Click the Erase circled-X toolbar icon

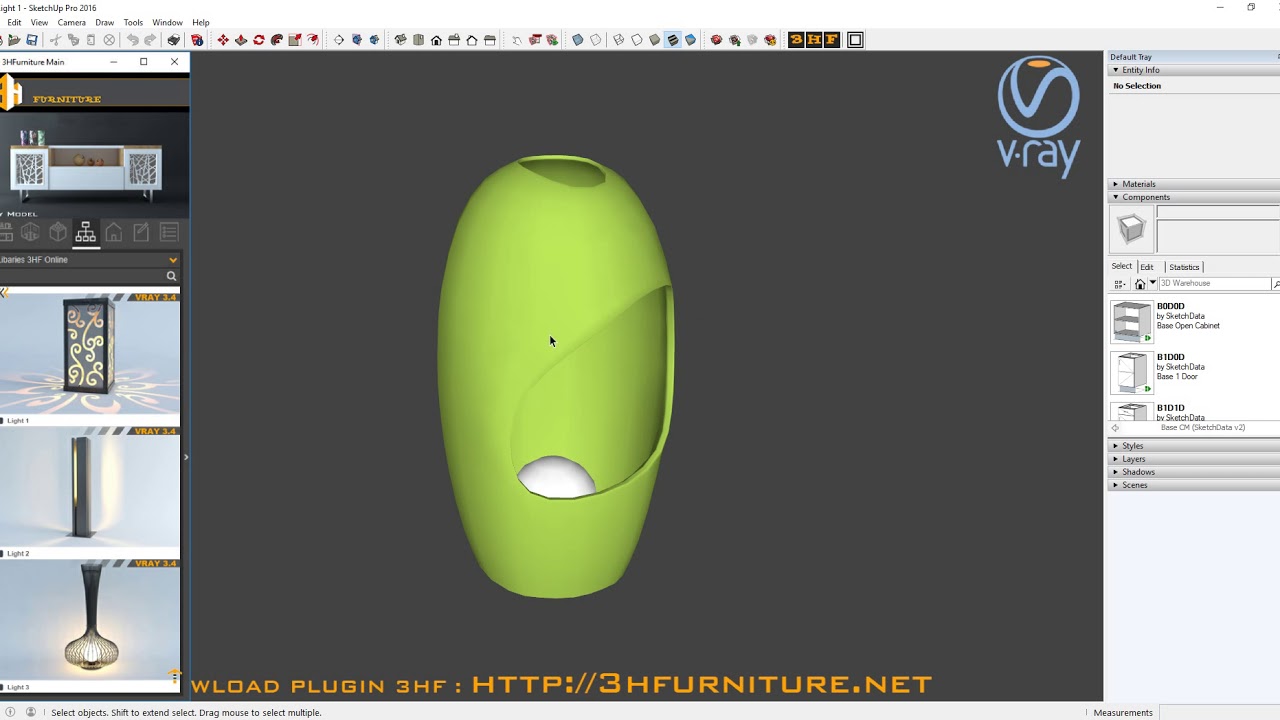click(x=109, y=40)
